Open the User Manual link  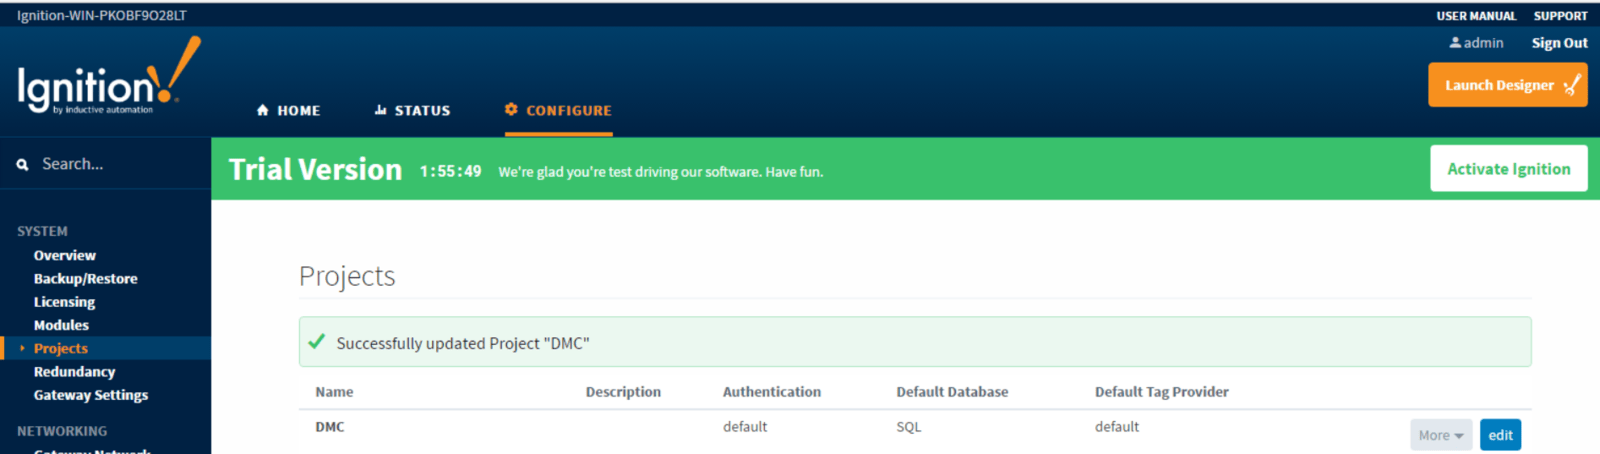click(1476, 16)
